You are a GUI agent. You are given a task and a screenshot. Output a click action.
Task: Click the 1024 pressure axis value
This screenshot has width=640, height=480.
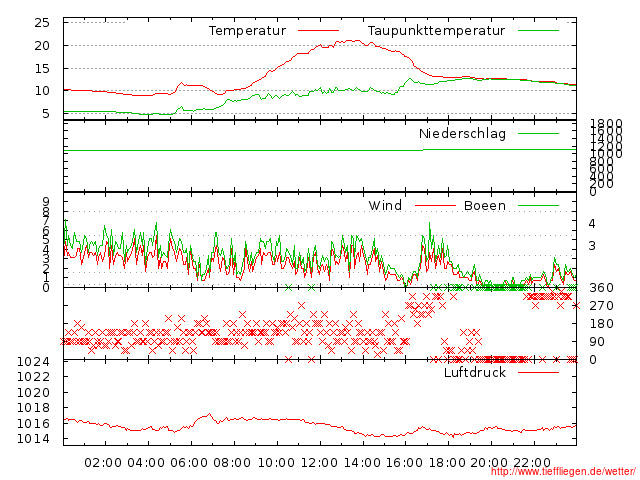coord(33,362)
